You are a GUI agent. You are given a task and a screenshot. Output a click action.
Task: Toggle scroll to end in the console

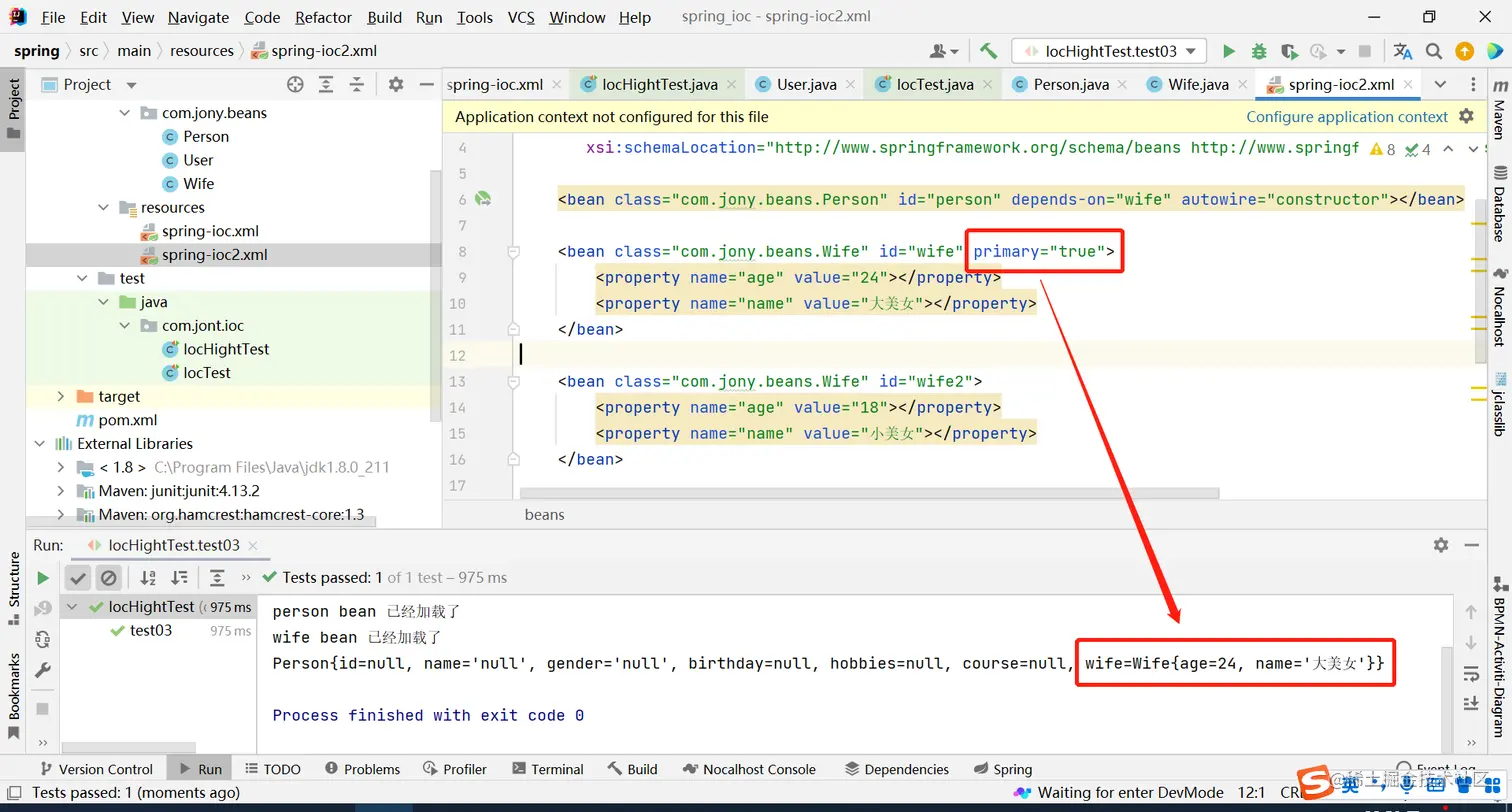pyautogui.click(x=1471, y=703)
